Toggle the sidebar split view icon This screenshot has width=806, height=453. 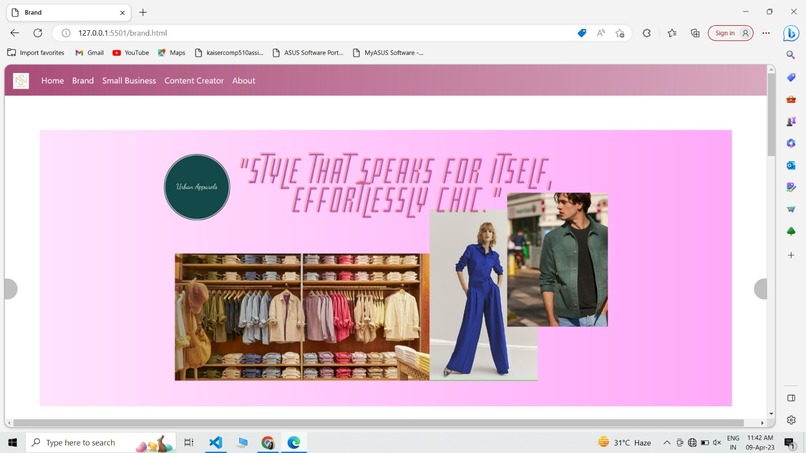click(x=791, y=398)
